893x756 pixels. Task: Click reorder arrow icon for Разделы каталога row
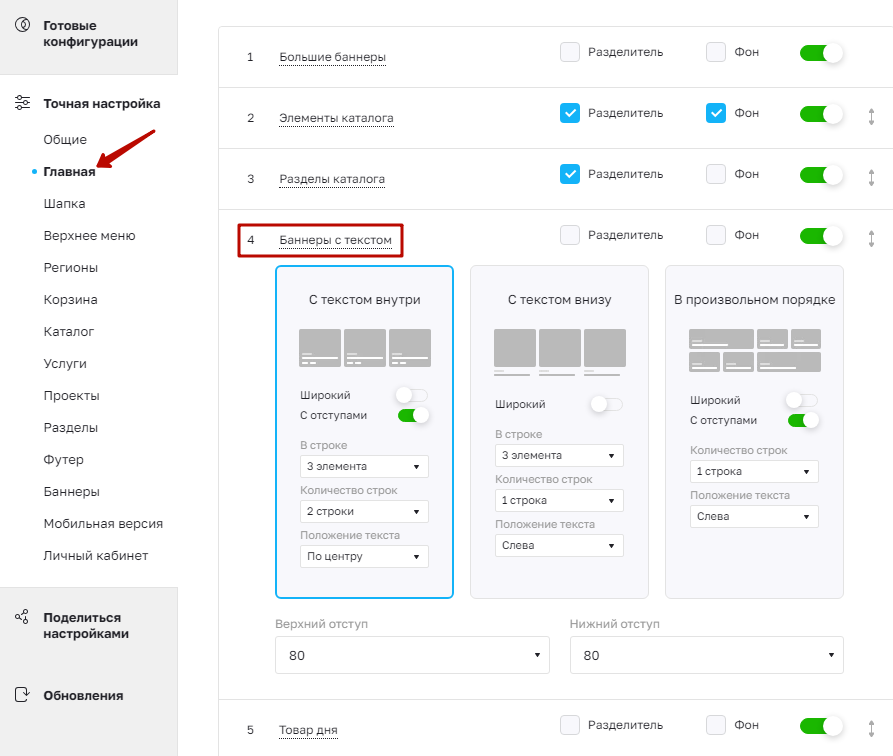click(871, 178)
